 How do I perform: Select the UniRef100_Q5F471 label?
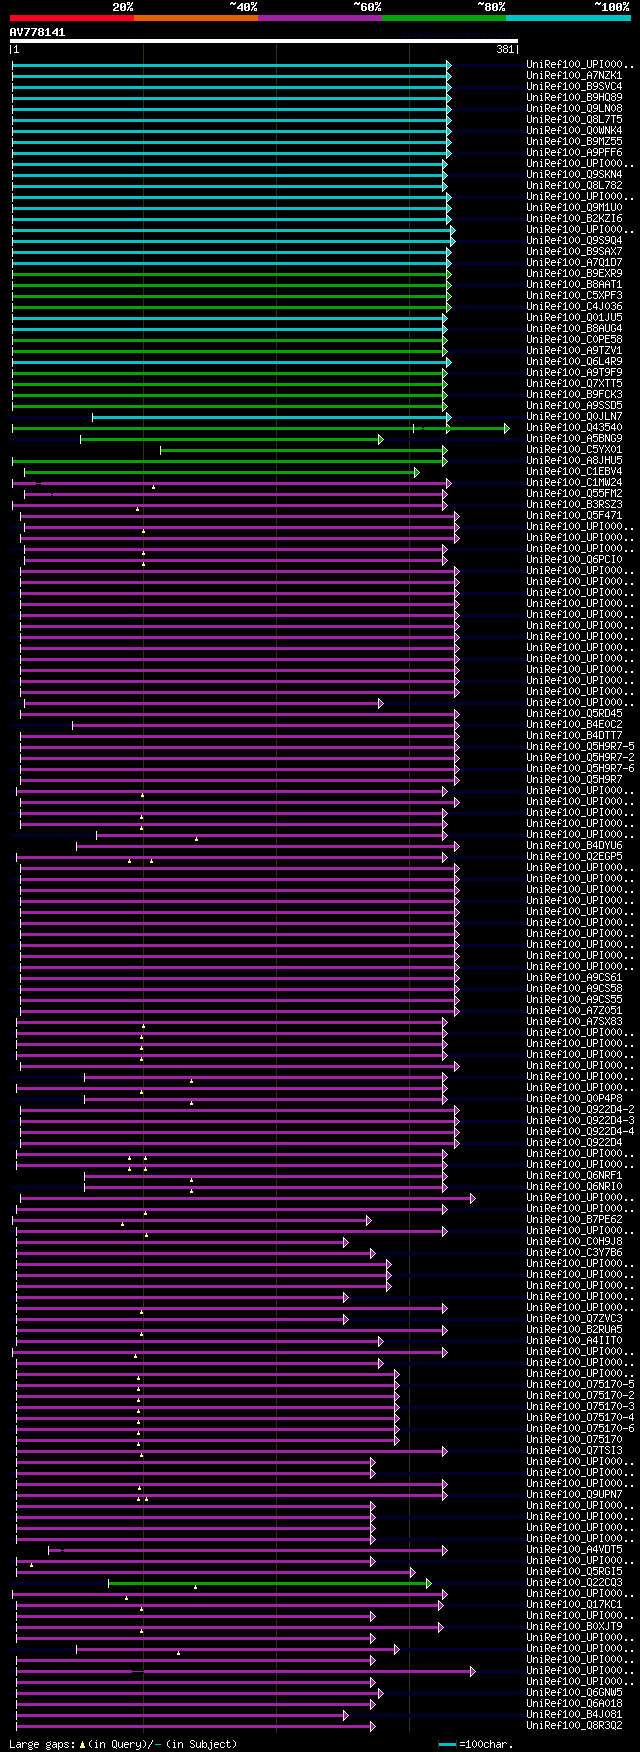pyautogui.click(x=574, y=515)
